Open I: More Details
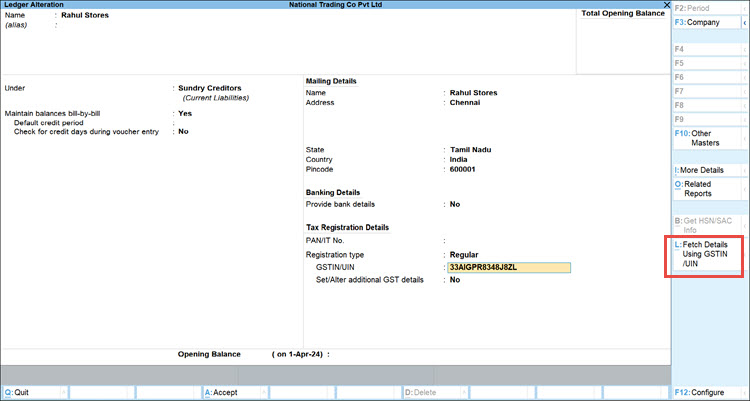 pos(705,170)
